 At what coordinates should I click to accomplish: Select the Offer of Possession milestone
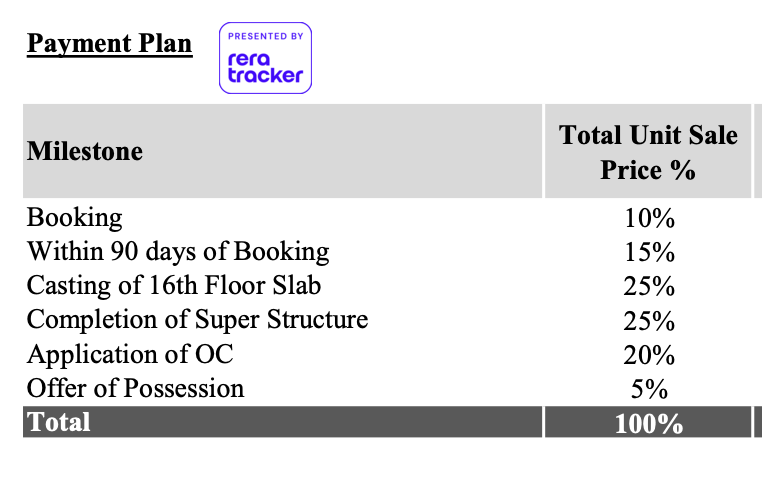tap(135, 388)
